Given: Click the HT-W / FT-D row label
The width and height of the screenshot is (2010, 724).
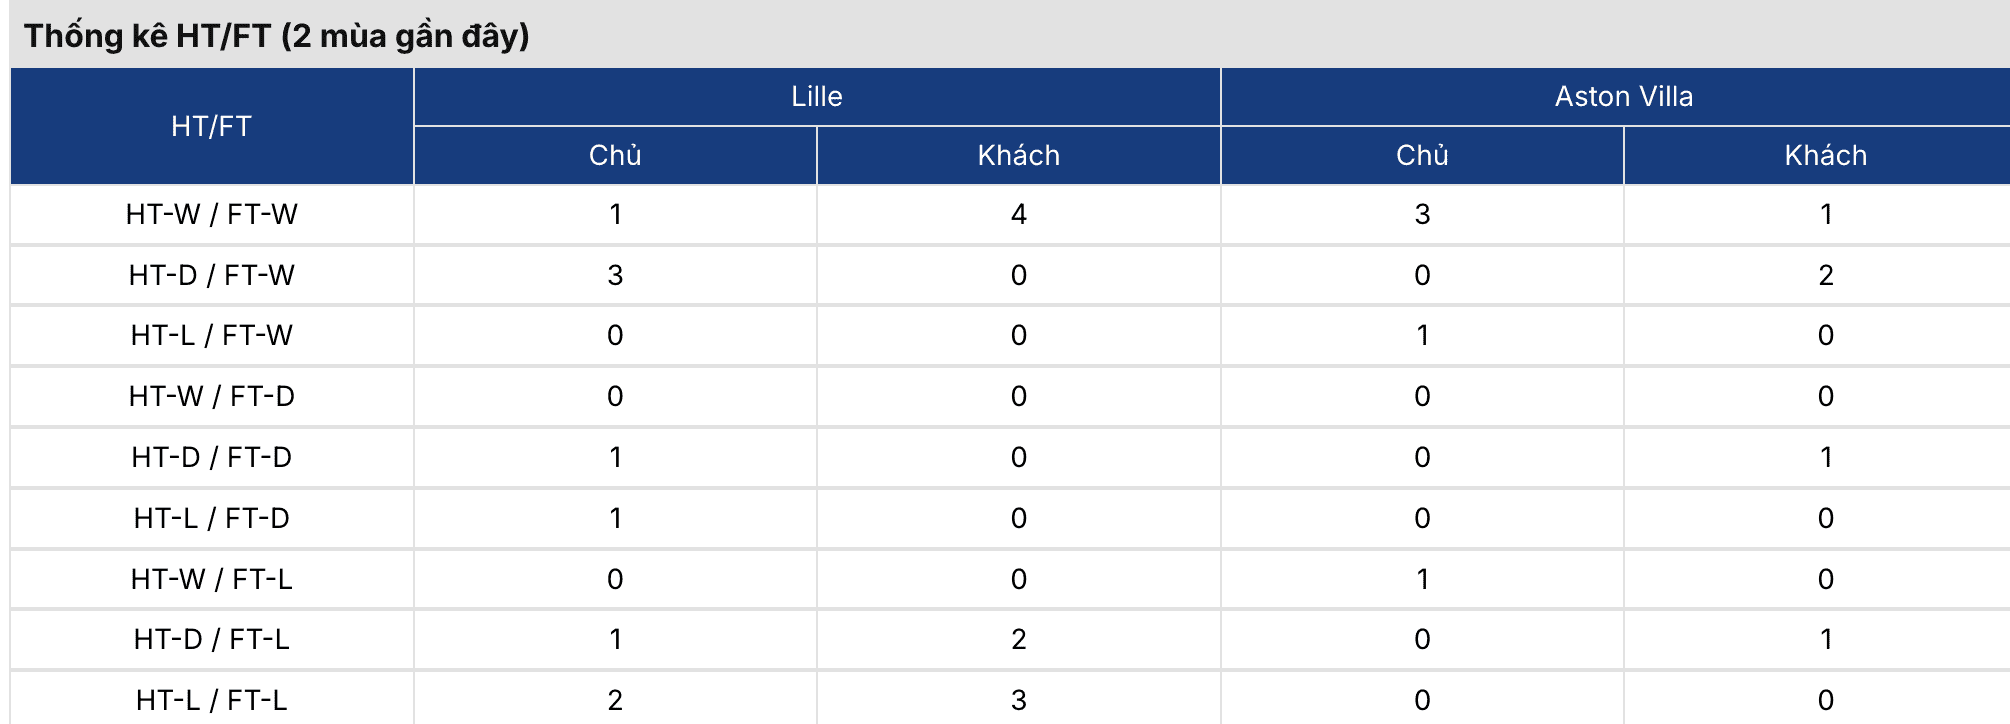Looking at the screenshot, I should pos(211,396).
